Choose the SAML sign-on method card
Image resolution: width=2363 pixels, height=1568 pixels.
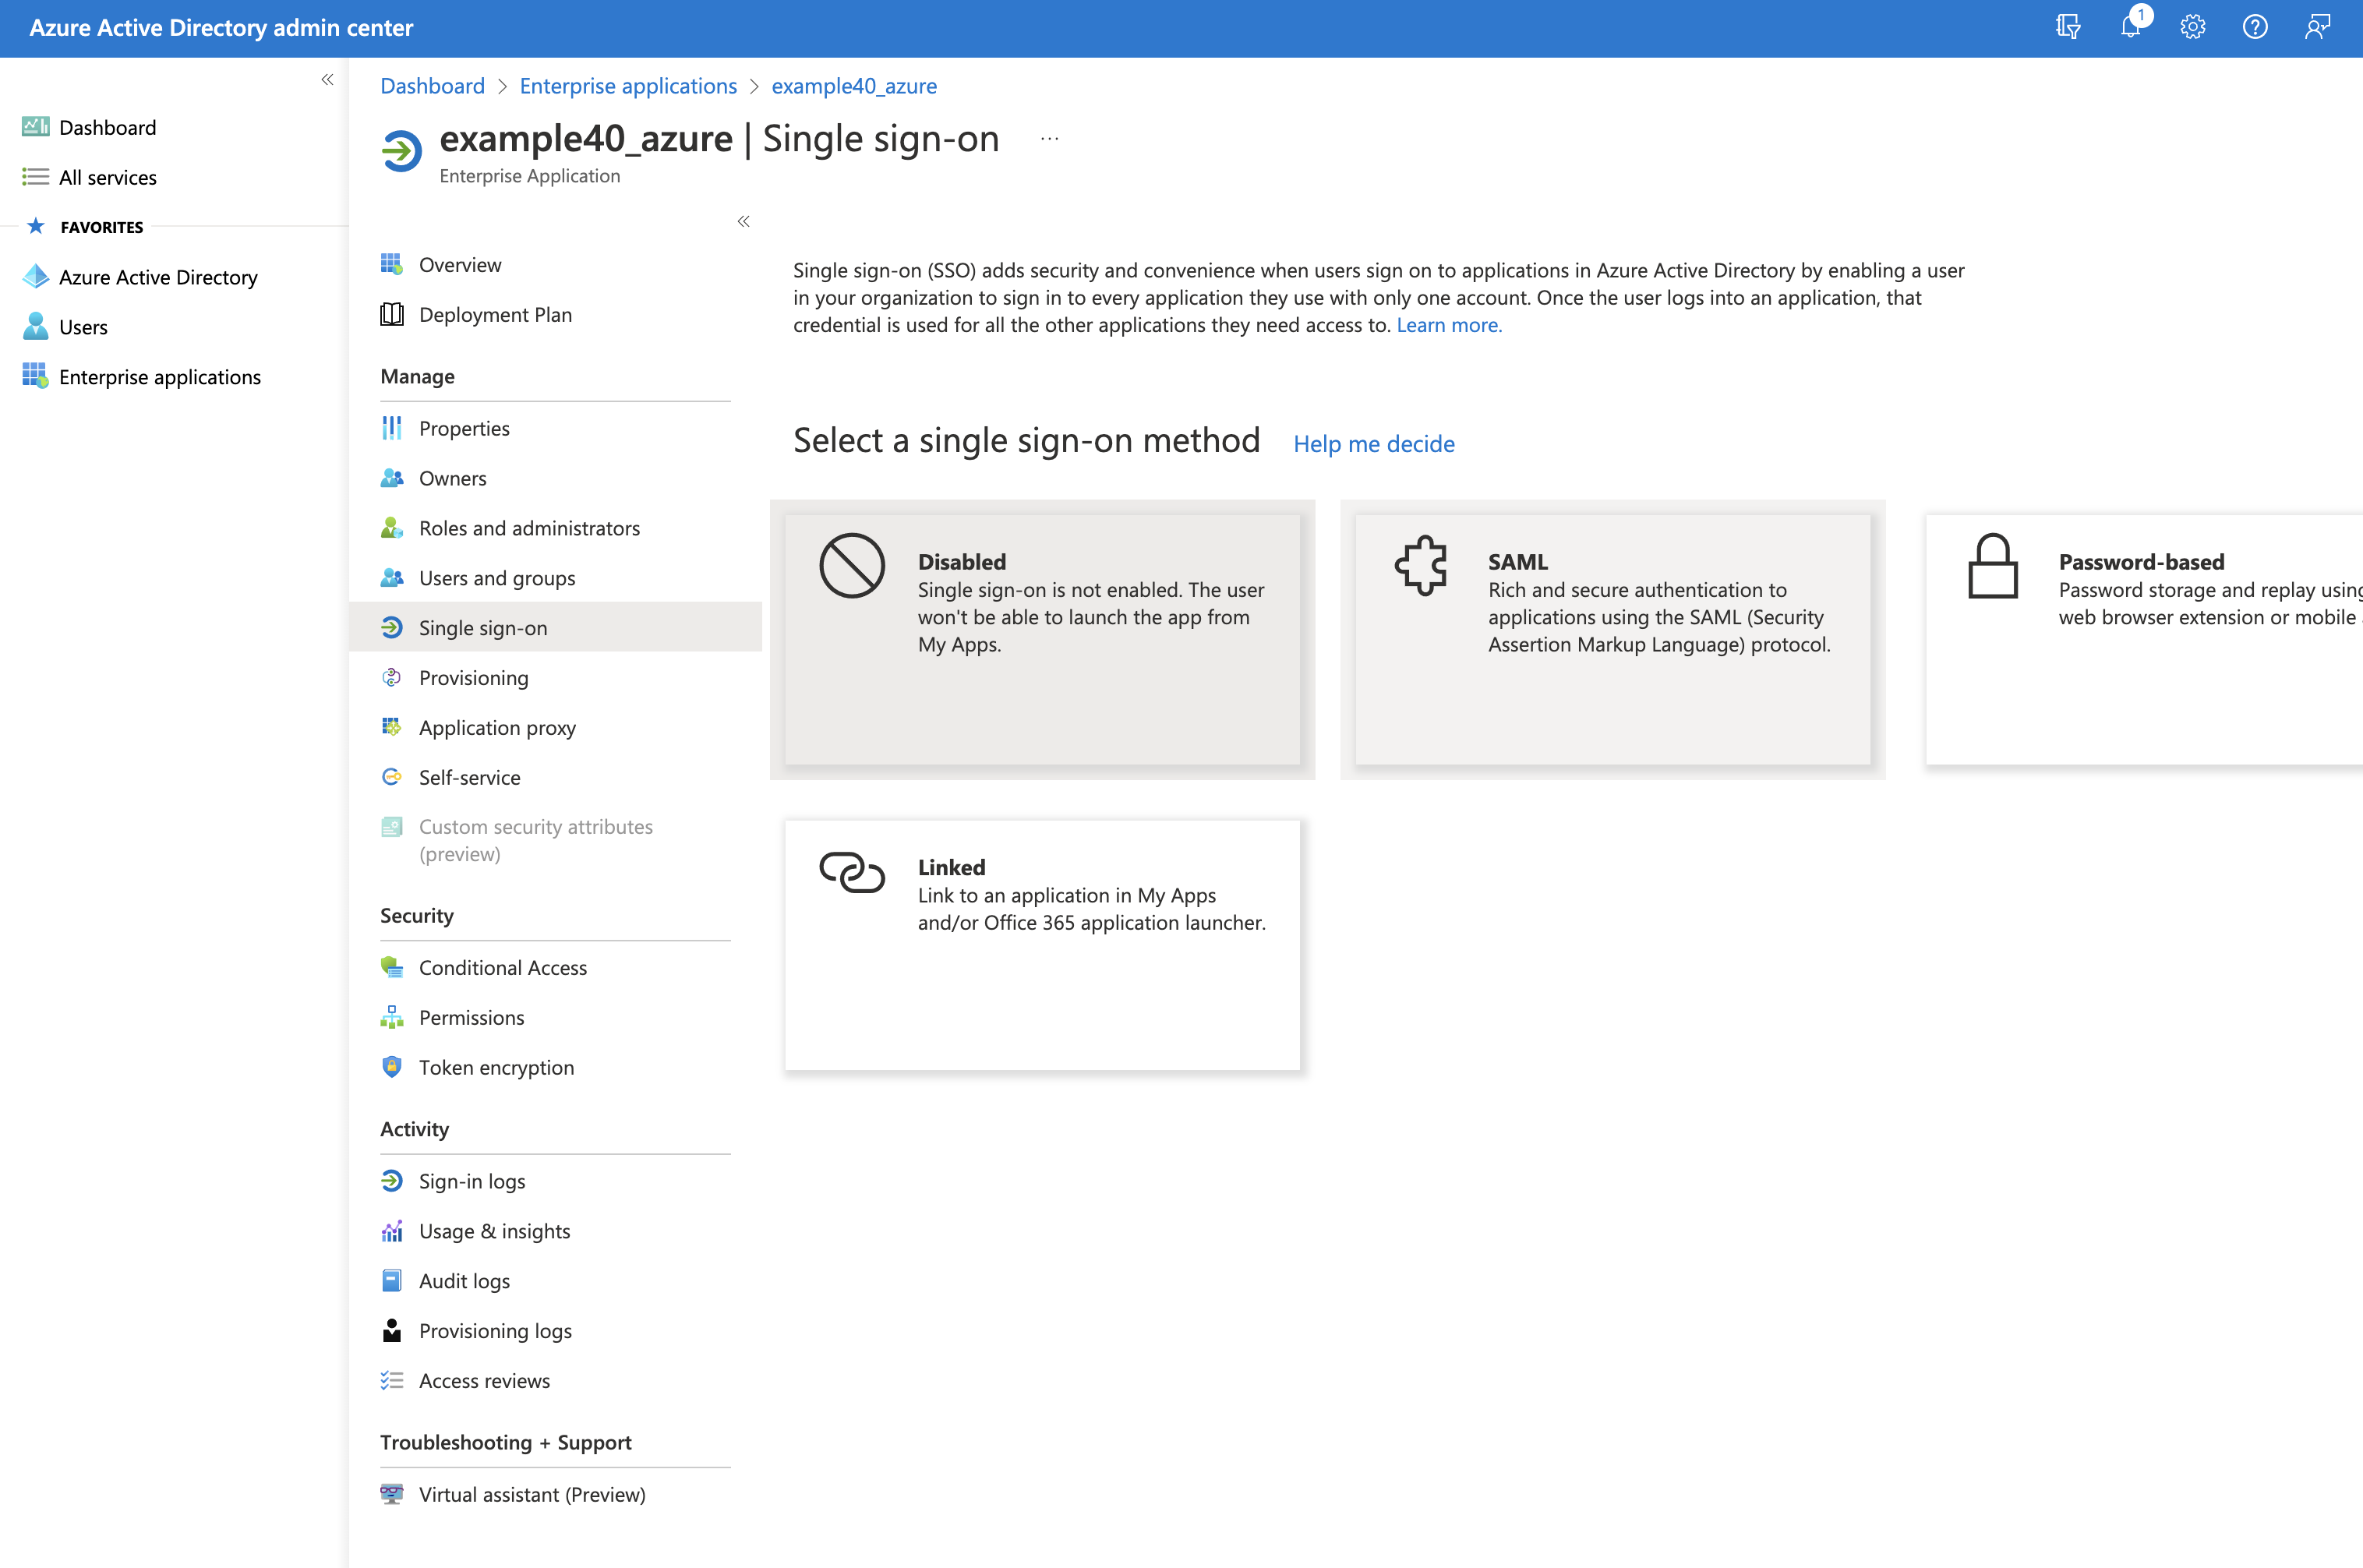point(1612,639)
